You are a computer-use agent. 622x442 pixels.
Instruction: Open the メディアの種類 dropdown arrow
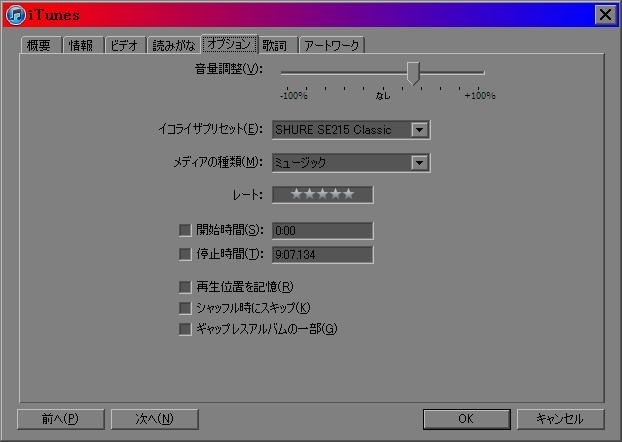coord(419,163)
